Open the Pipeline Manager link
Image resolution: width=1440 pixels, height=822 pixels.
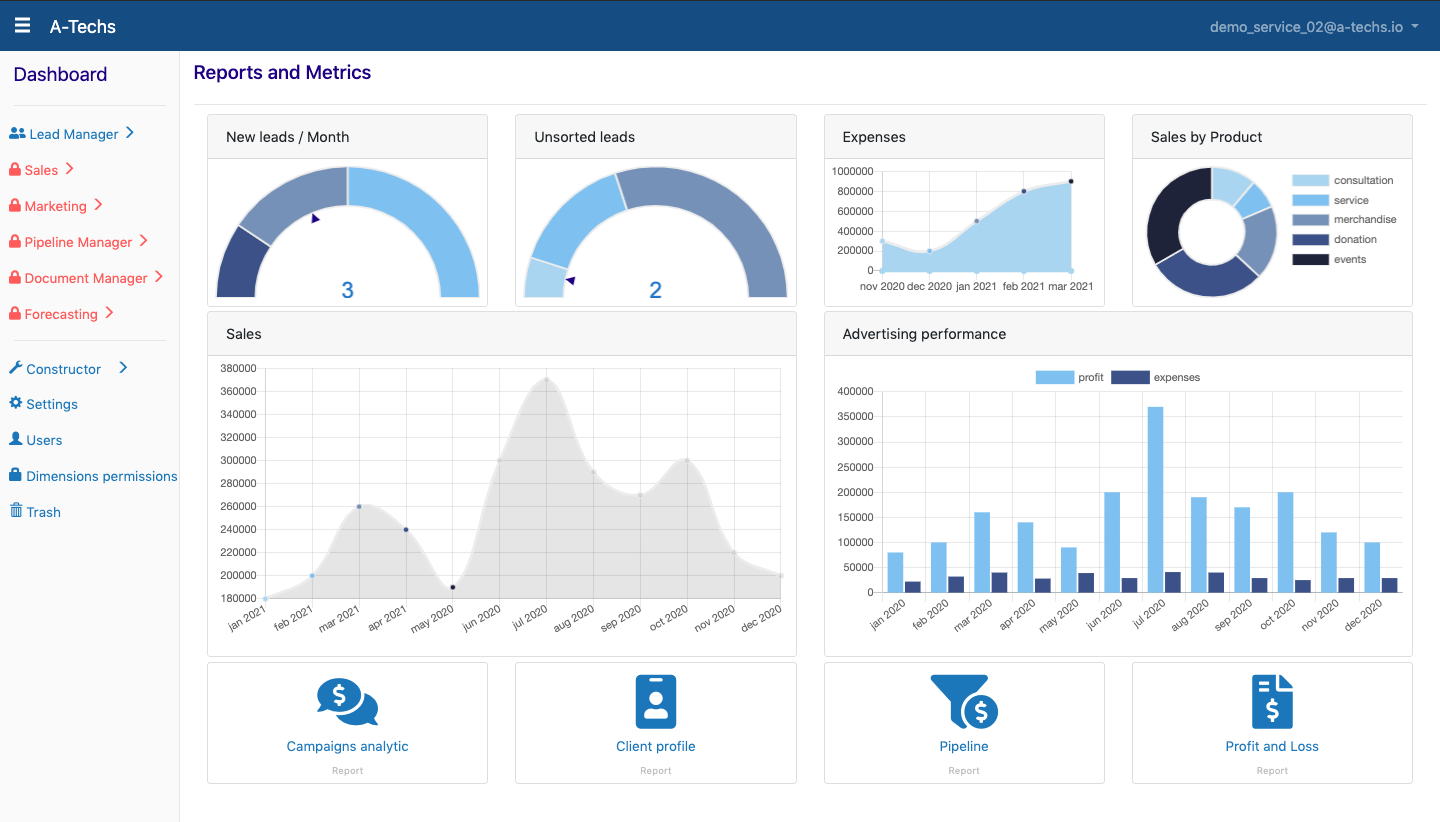tap(78, 242)
